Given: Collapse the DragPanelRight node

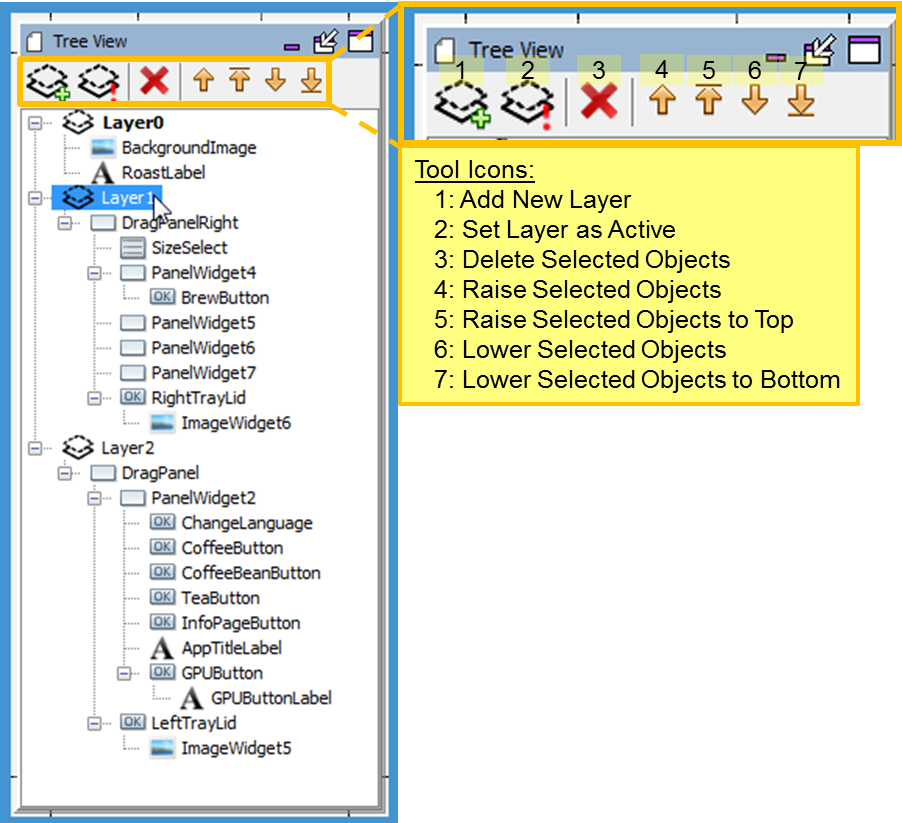Looking at the screenshot, I should (65, 223).
